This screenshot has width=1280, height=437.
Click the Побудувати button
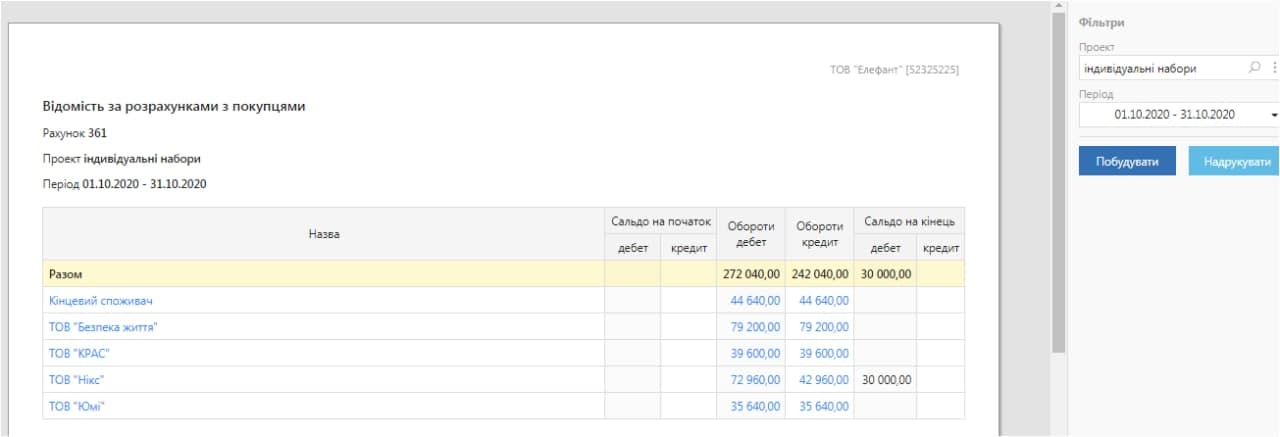[x=1127, y=161]
